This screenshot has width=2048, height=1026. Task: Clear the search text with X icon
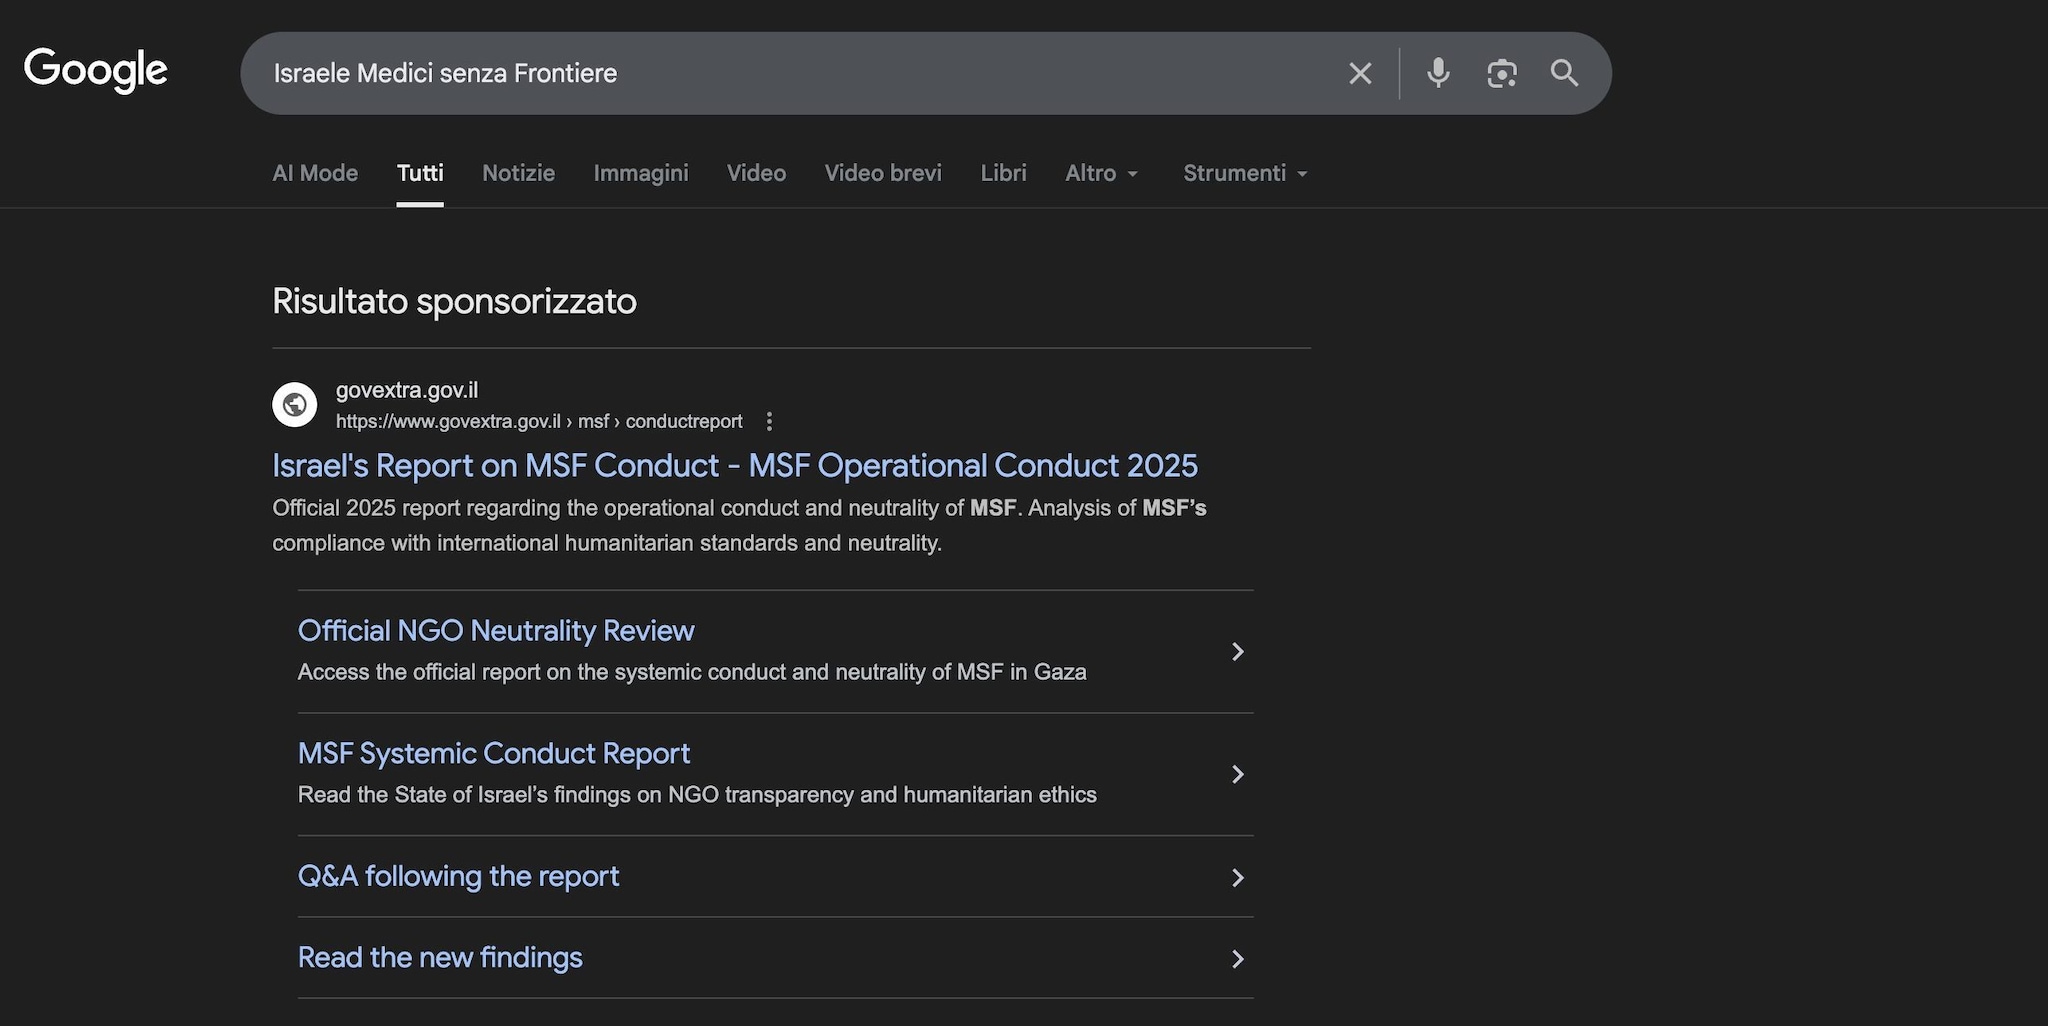pos(1360,73)
